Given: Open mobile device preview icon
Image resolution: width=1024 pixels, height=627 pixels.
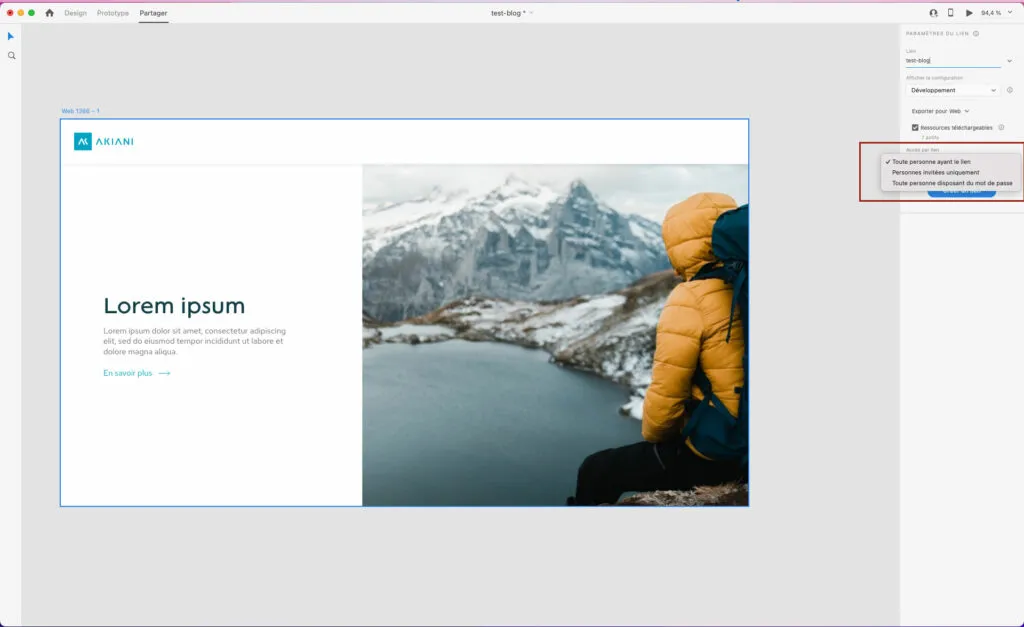Looking at the screenshot, I should (951, 13).
